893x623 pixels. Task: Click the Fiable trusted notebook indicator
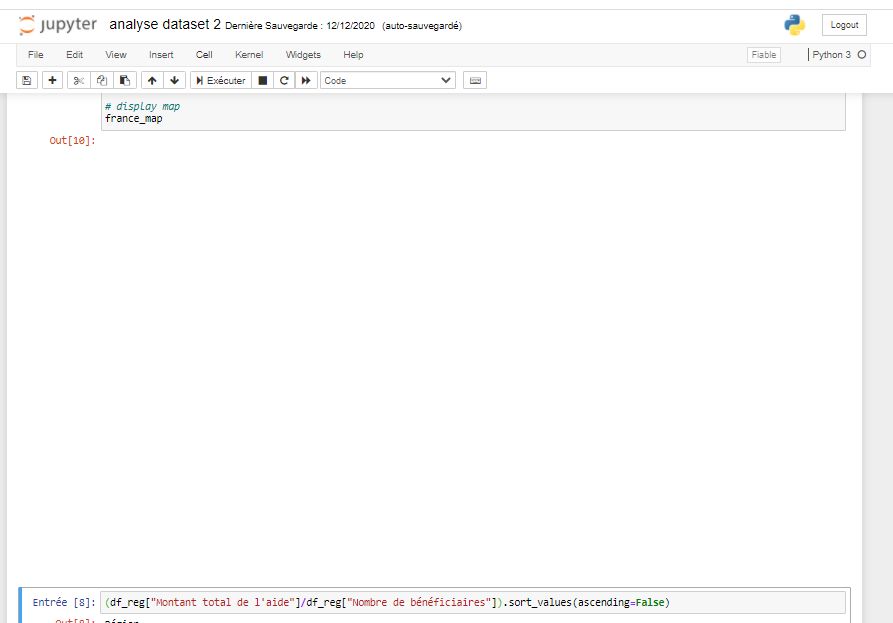[764, 55]
